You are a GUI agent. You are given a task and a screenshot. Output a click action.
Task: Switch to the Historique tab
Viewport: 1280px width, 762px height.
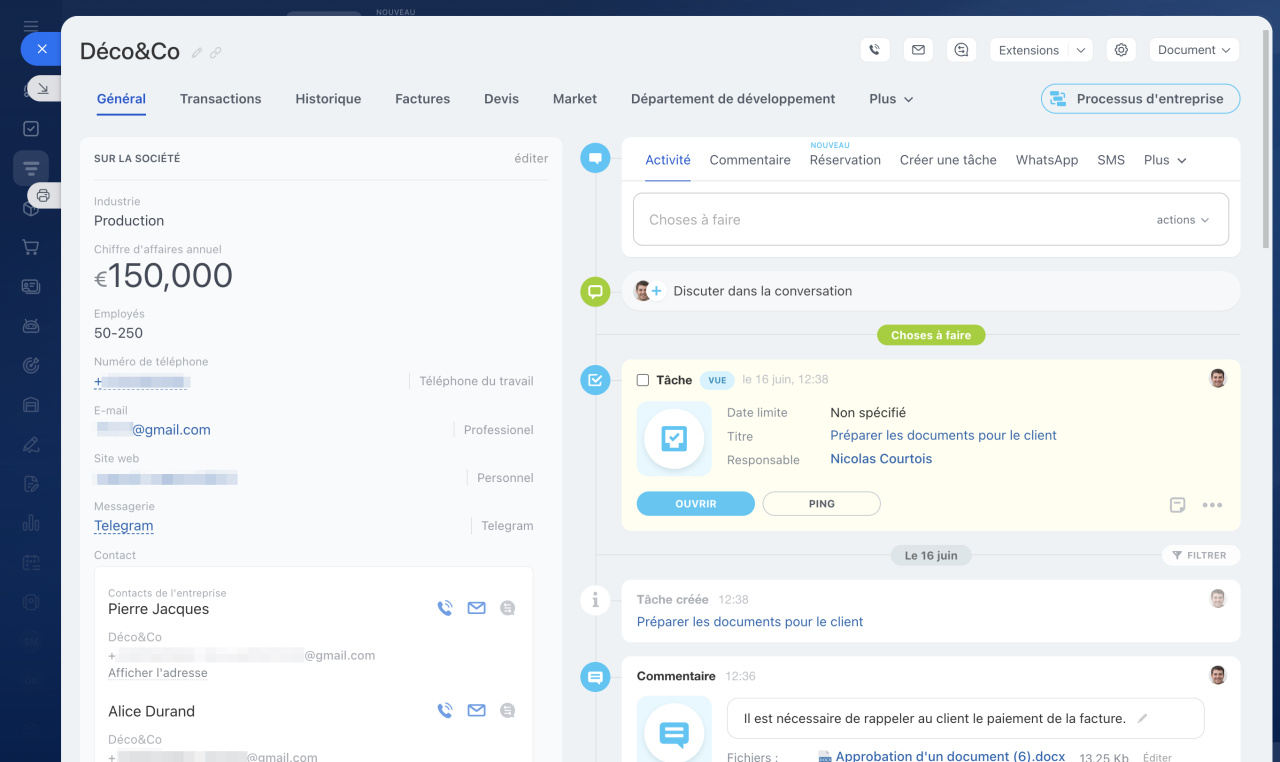point(328,99)
